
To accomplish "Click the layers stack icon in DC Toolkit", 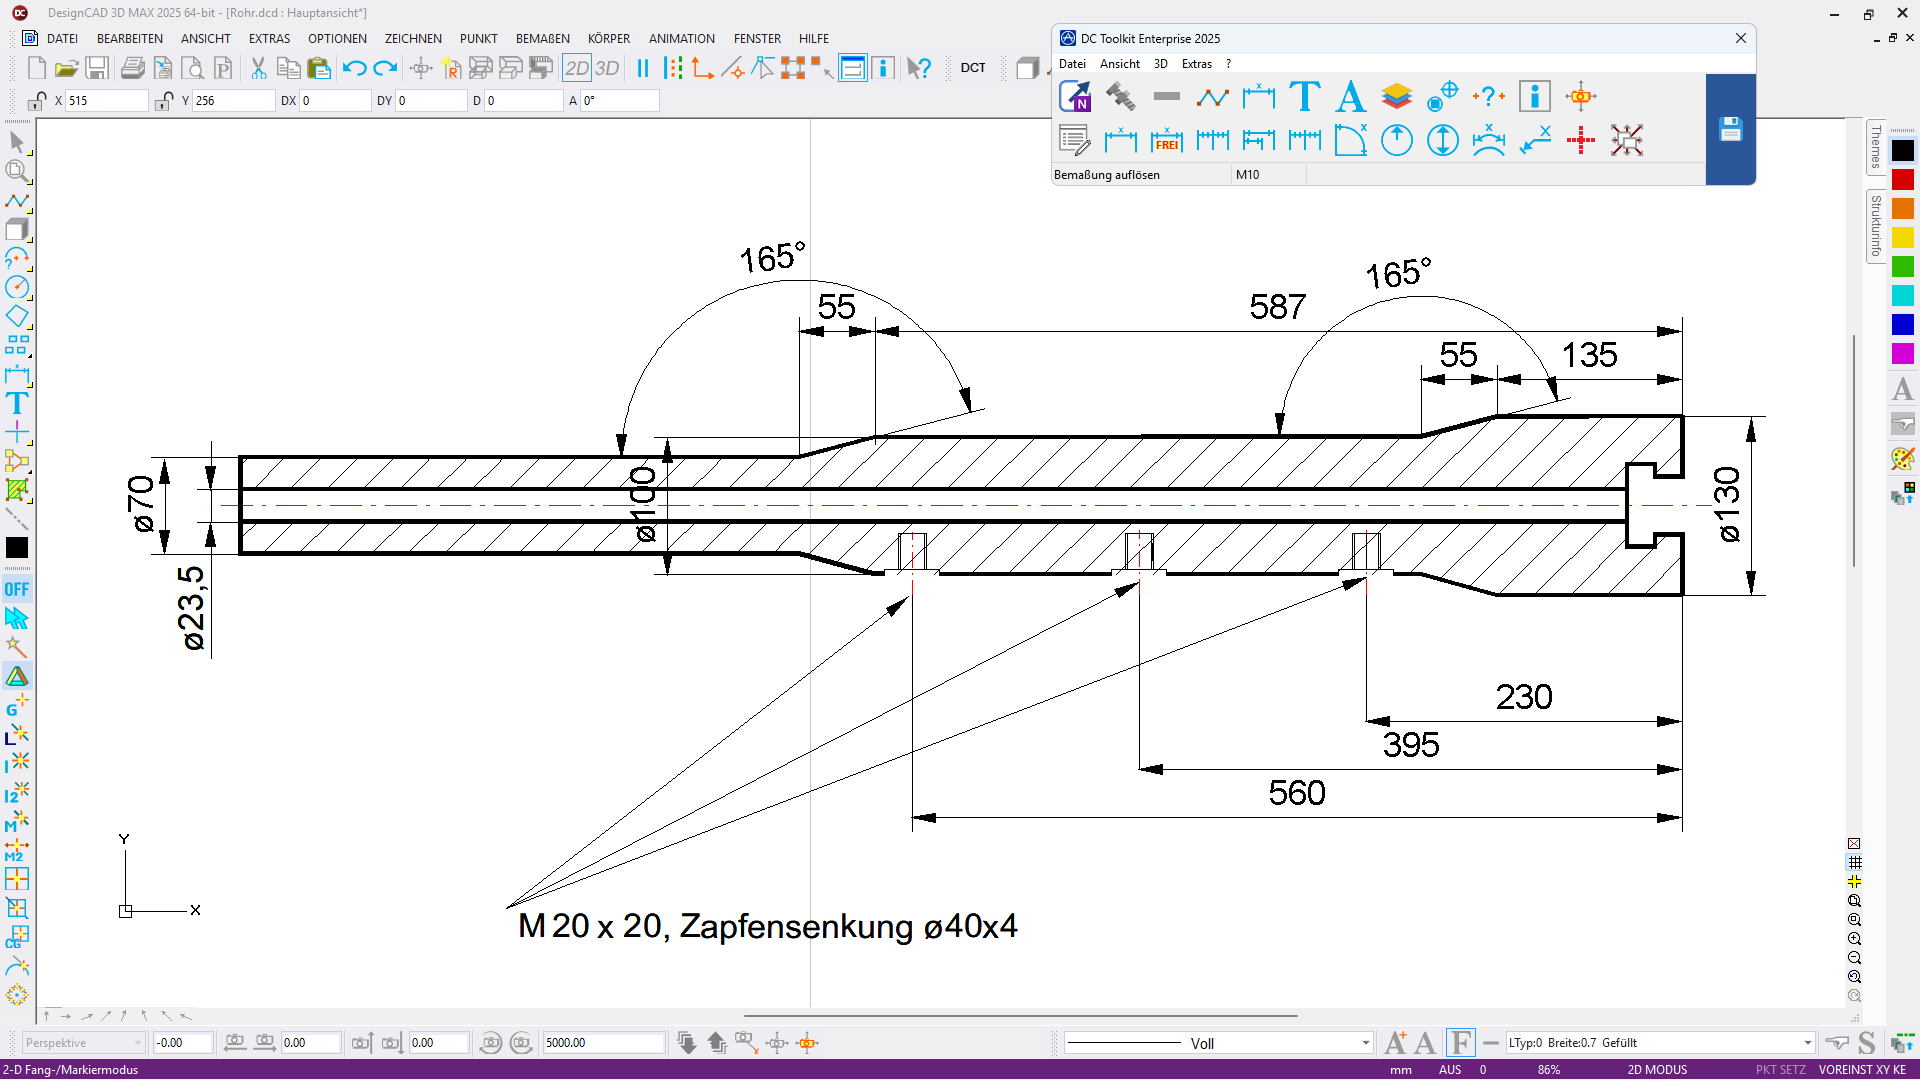I will (1396, 97).
